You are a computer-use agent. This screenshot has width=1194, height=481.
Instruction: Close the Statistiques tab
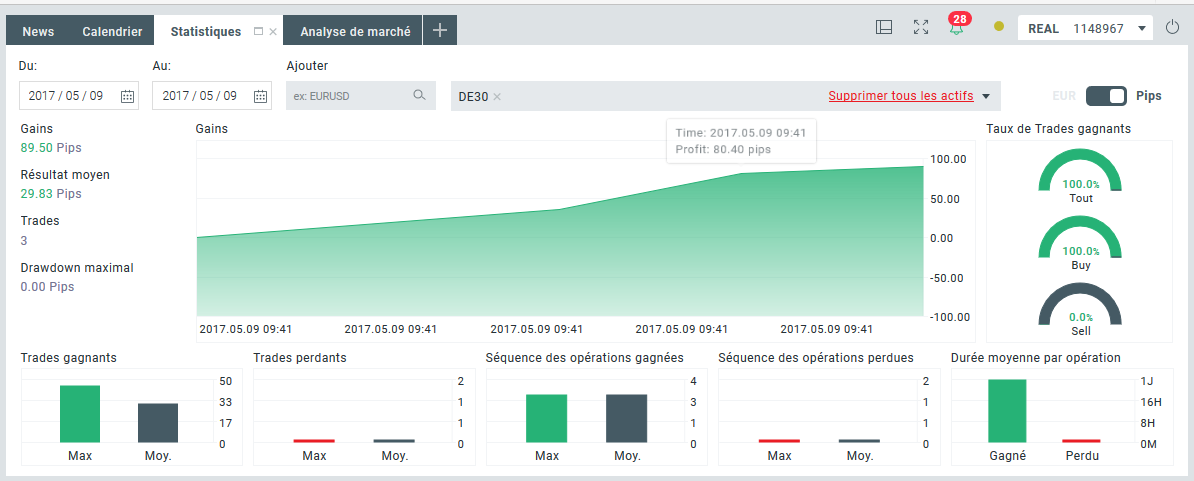click(x=273, y=32)
